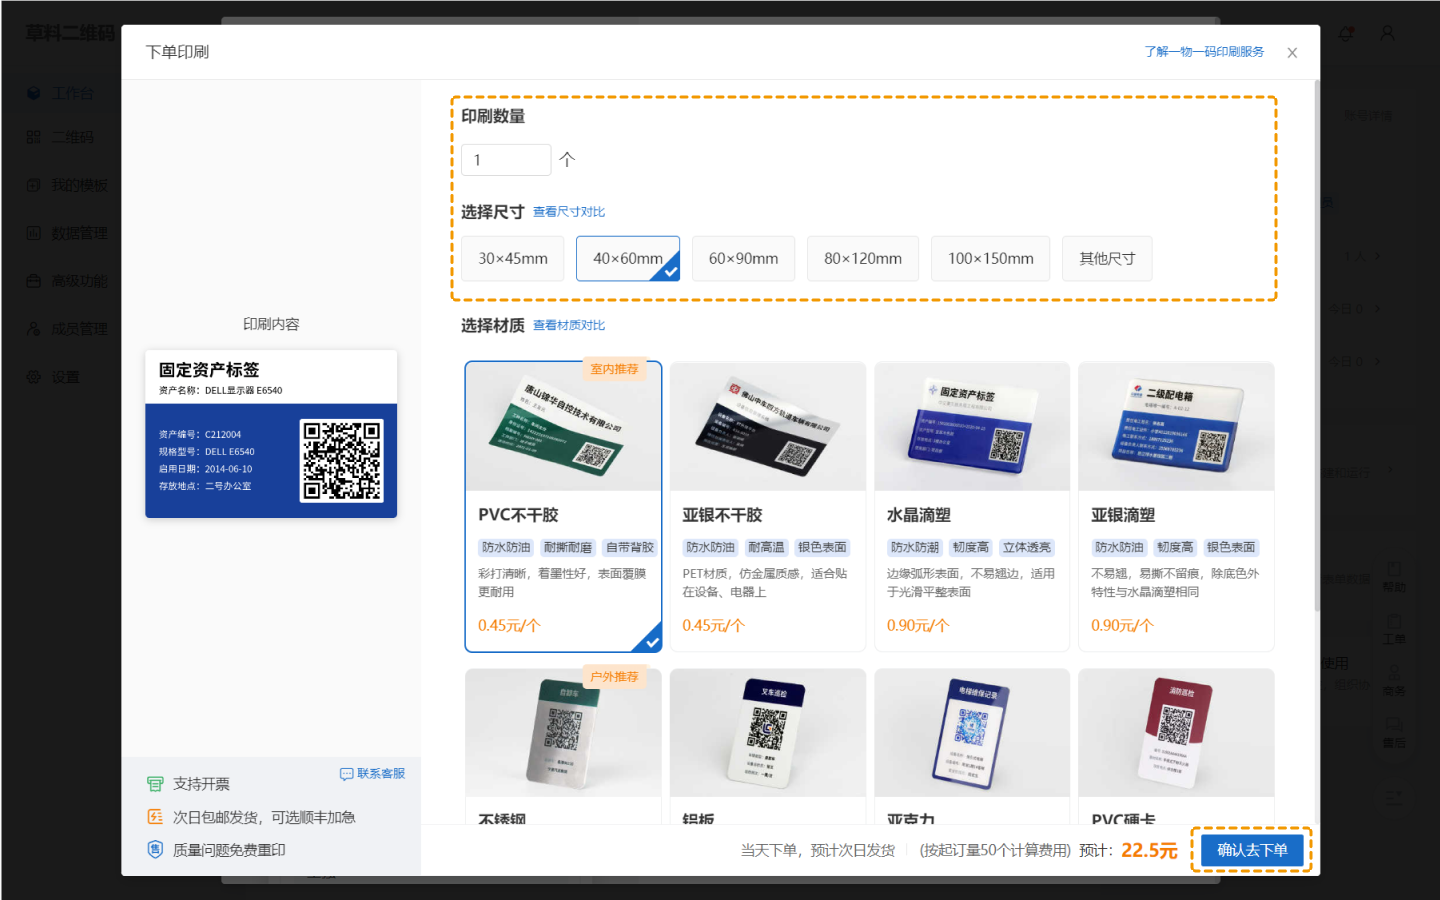The height and width of the screenshot is (900, 1440).
Task: Click the 印刷内容 label
Action: pos(271,324)
